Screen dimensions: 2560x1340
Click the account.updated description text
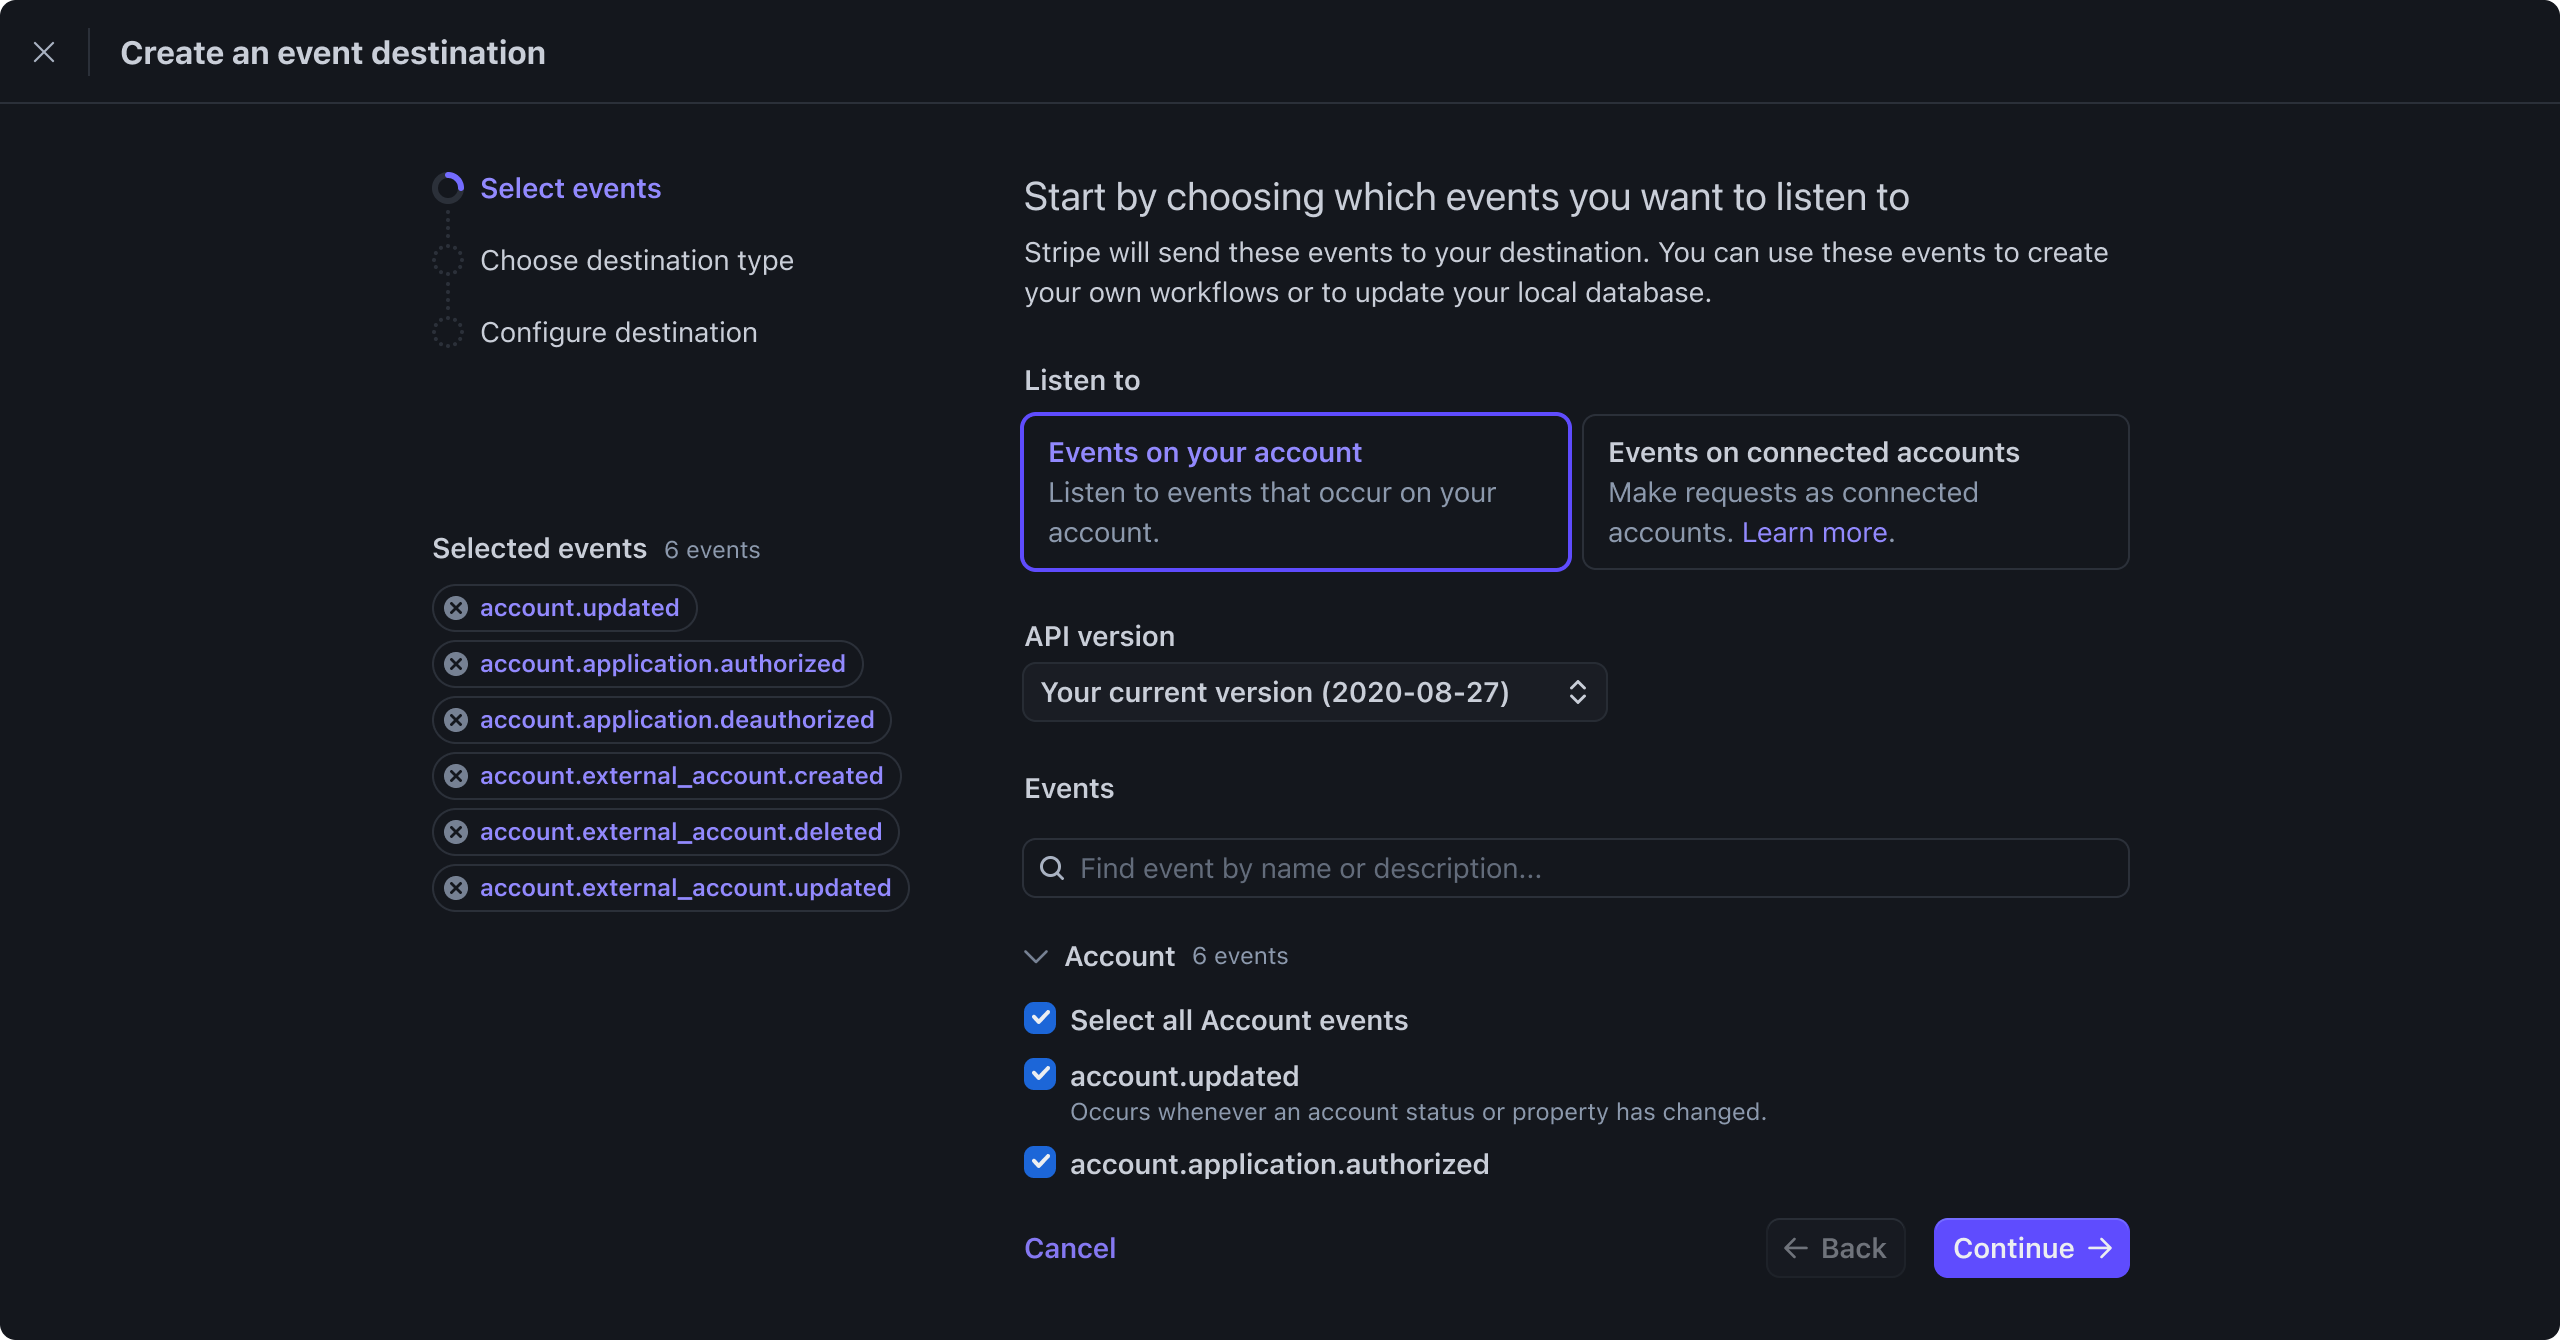tap(1418, 1112)
